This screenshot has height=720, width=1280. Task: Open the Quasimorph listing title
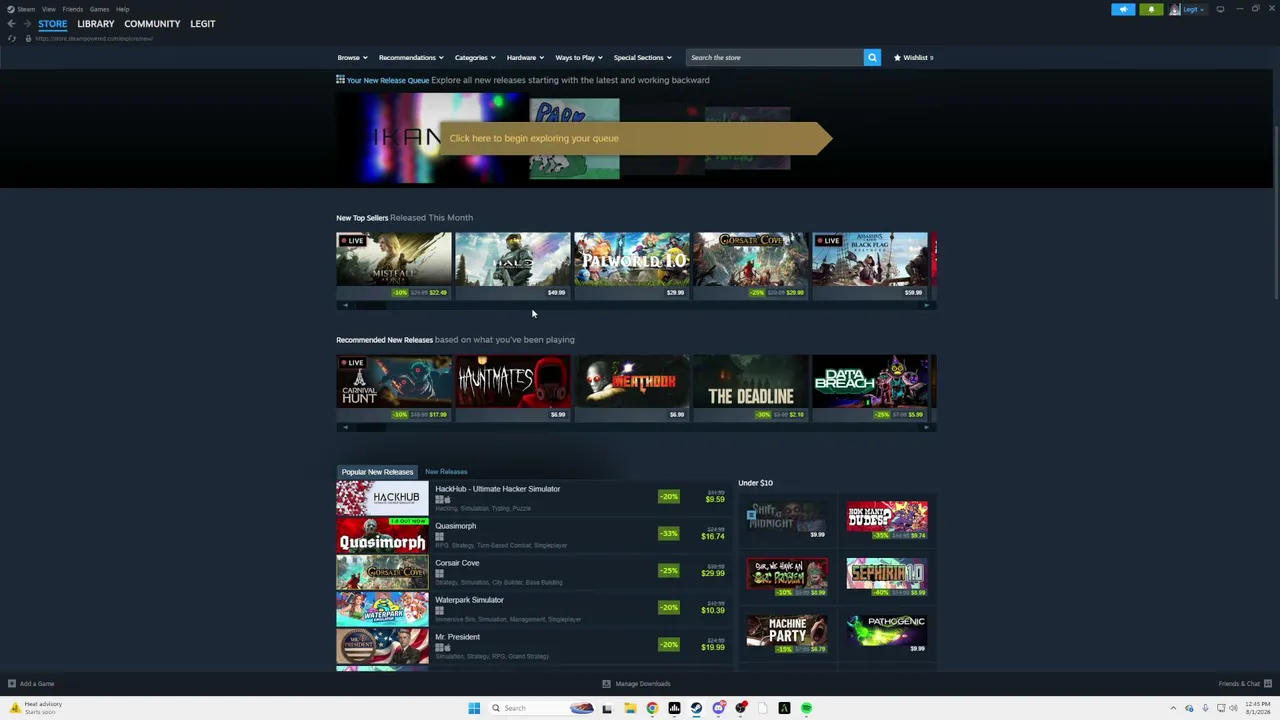455,526
